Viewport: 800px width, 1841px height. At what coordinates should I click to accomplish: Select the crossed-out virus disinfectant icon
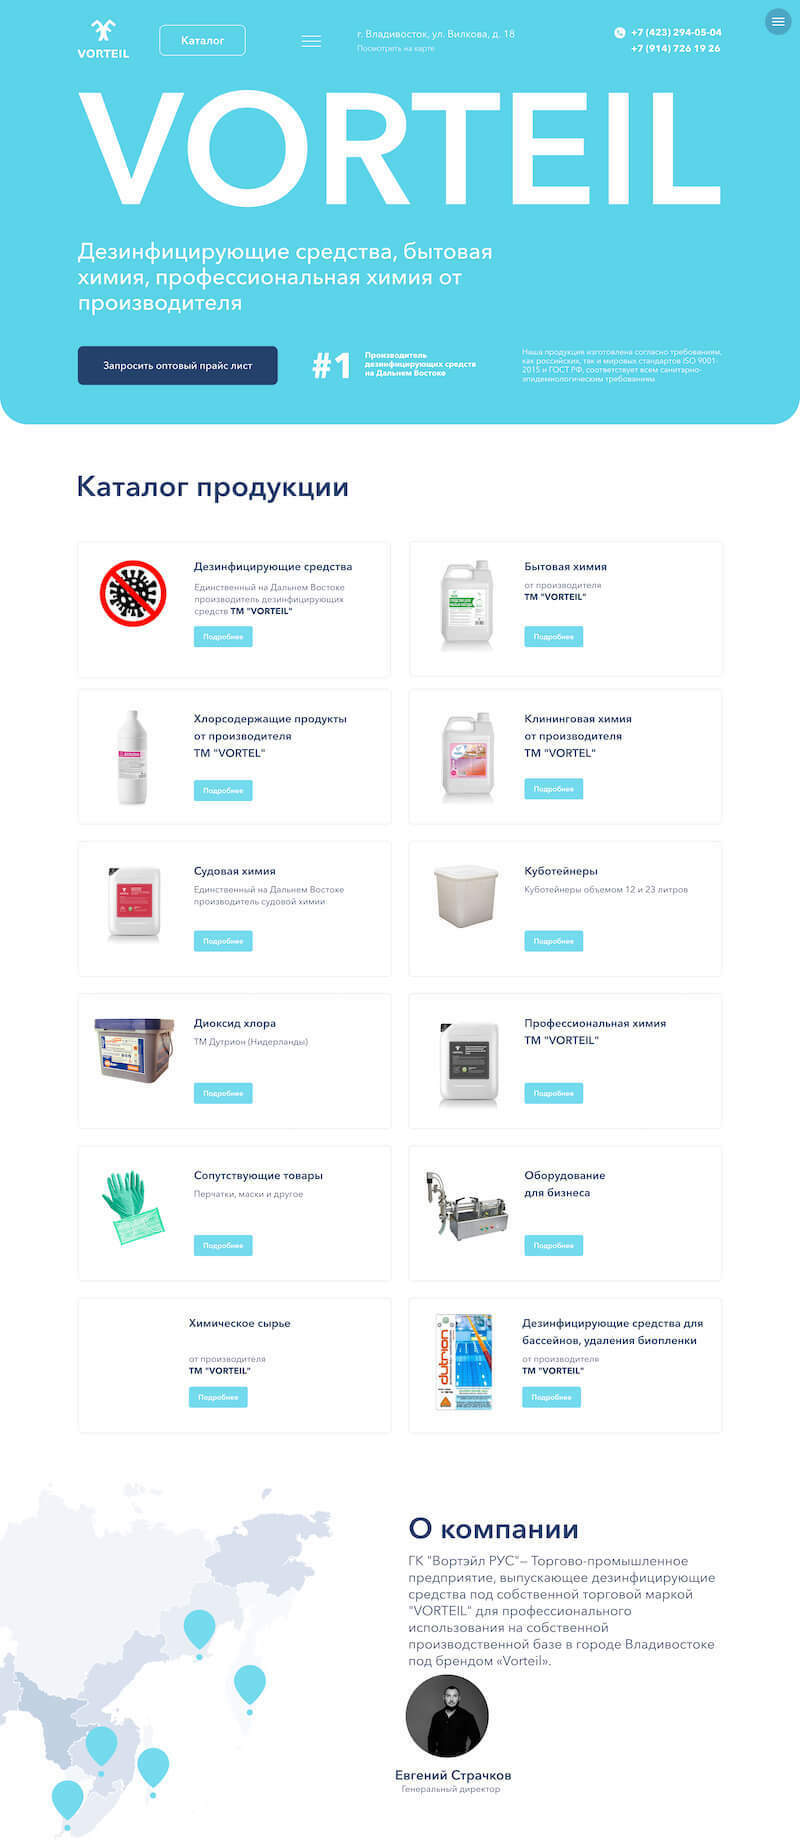133,593
